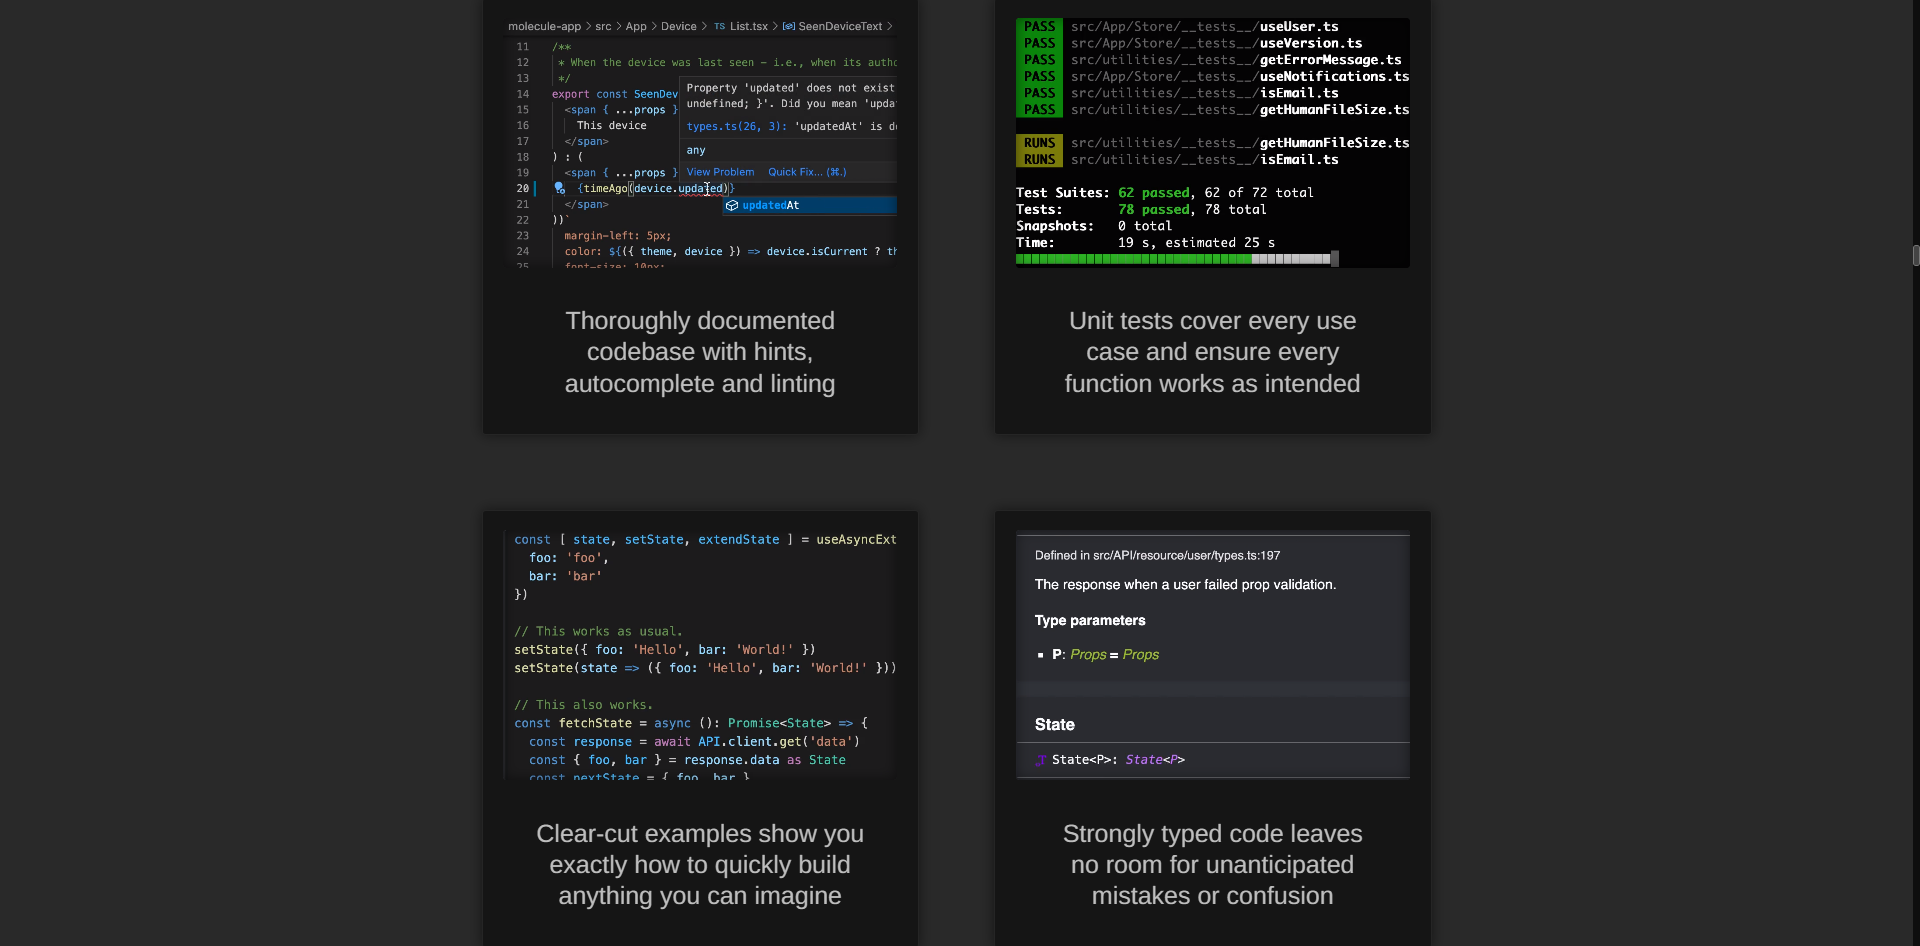Click the lightbulb quick fix icon on line 20
Viewport: 1920px width, 946px height.
coord(560,188)
